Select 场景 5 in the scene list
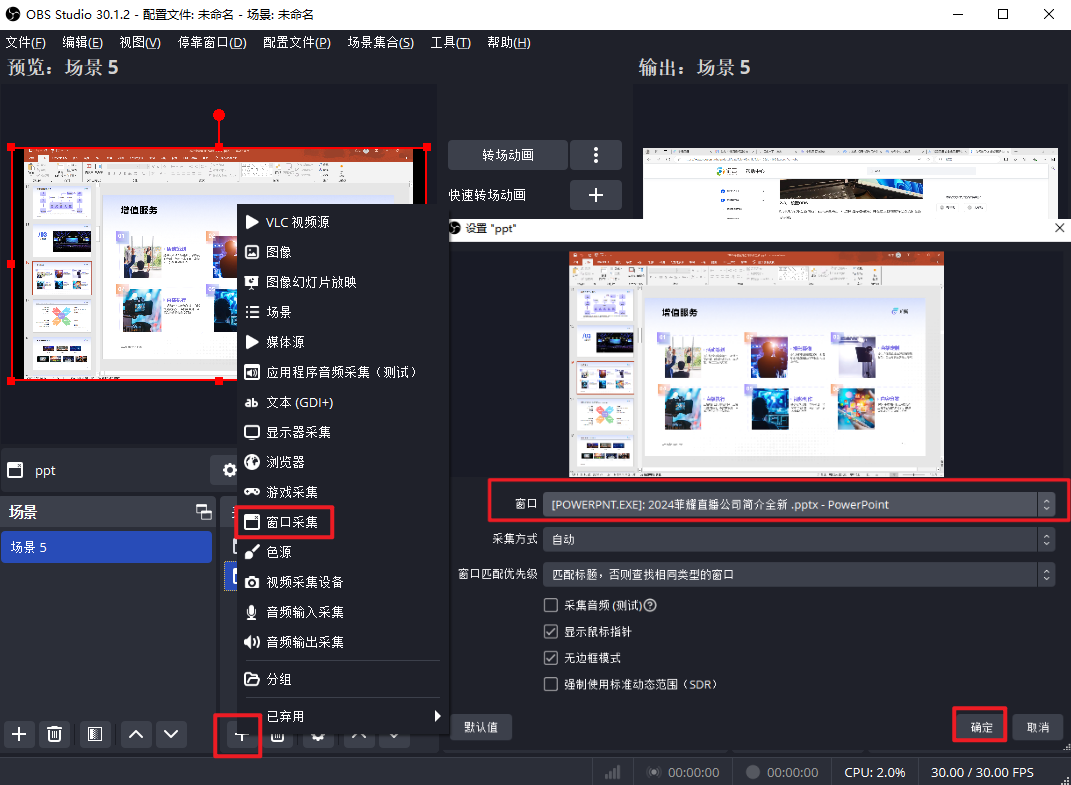Image resolution: width=1071 pixels, height=785 pixels. pos(106,547)
